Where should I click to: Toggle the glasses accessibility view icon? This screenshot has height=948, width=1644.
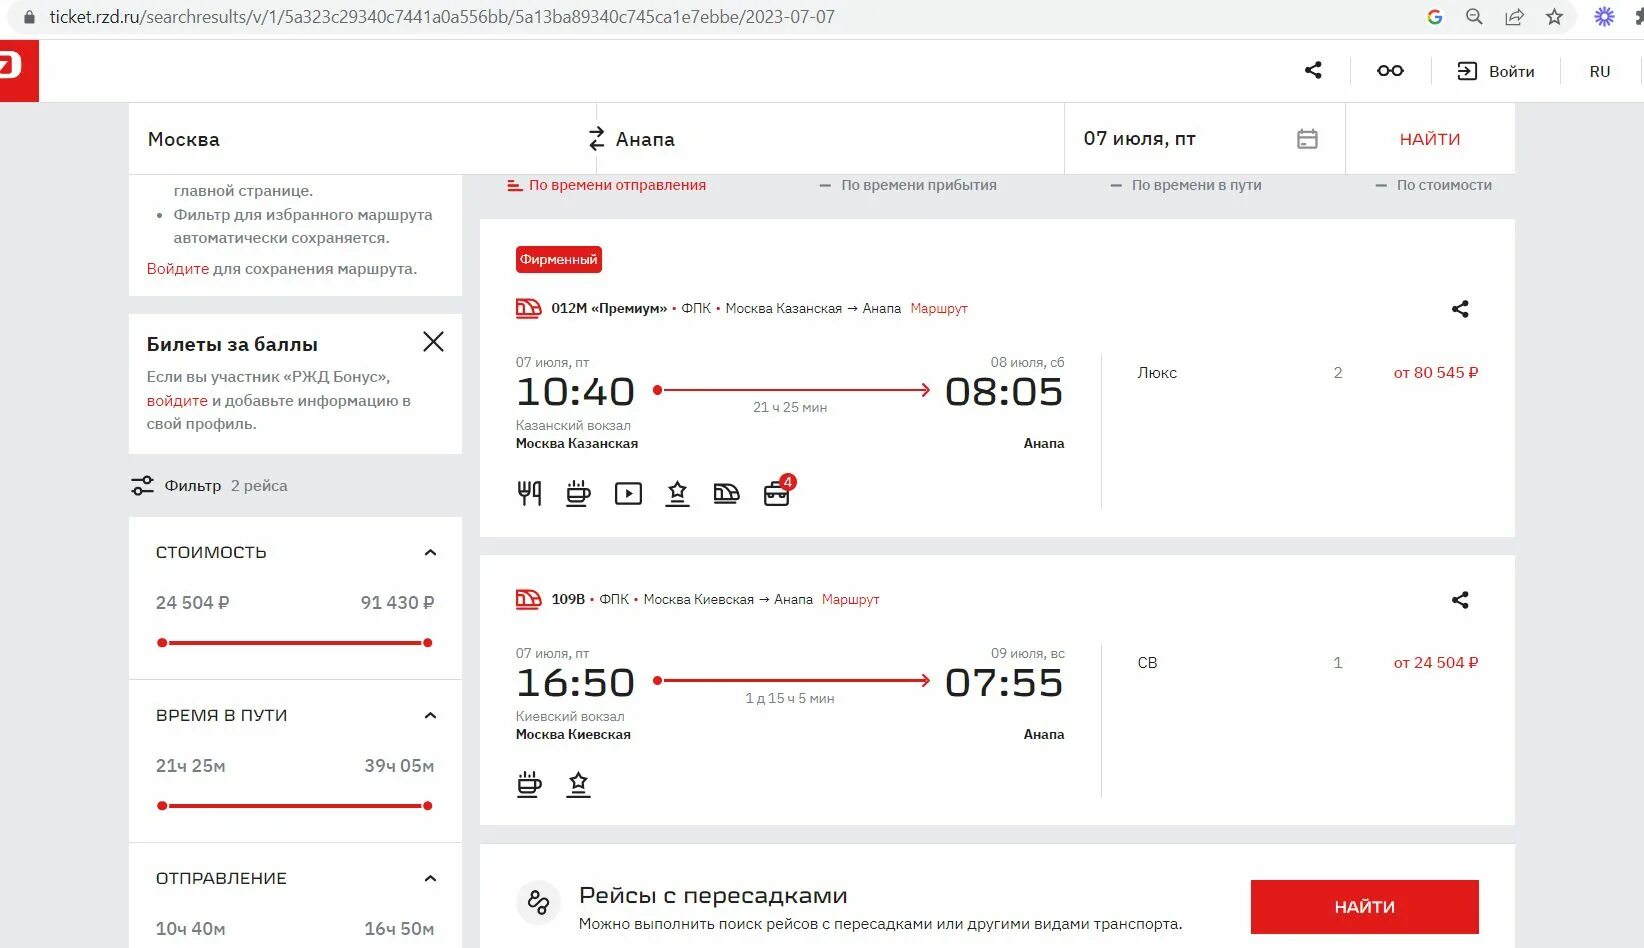1390,70
